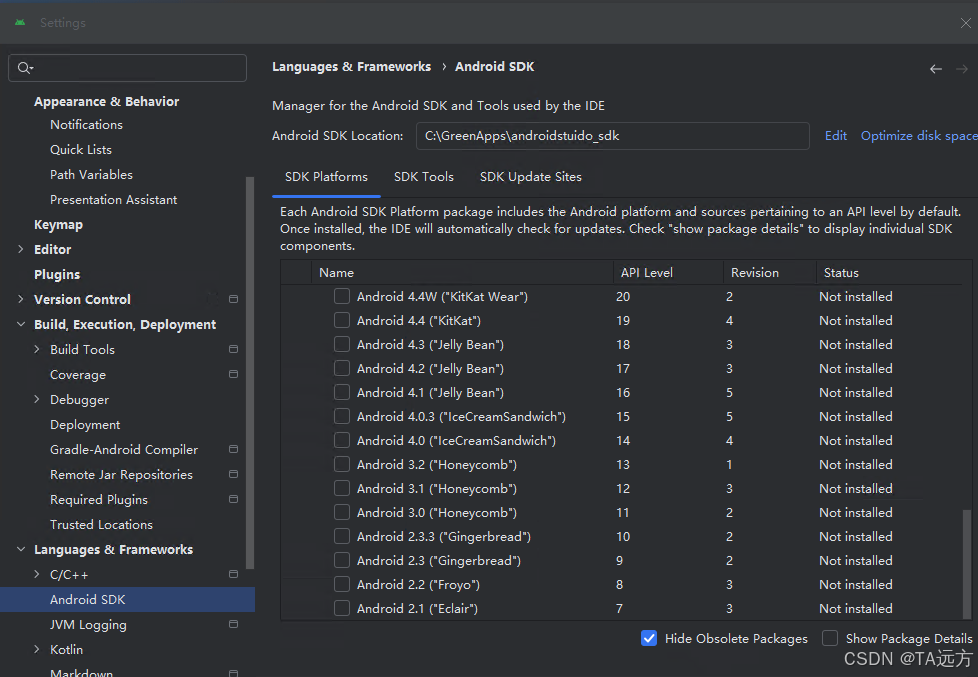The image size is (978, 677).
Task: Click the search magnifier icon
Action: coord(25,68)
